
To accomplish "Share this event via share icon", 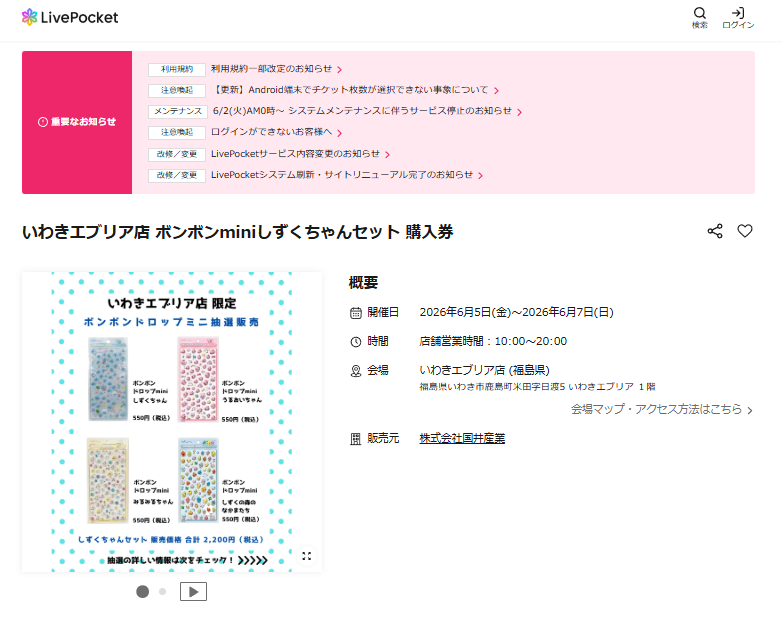I will (715, 231).
